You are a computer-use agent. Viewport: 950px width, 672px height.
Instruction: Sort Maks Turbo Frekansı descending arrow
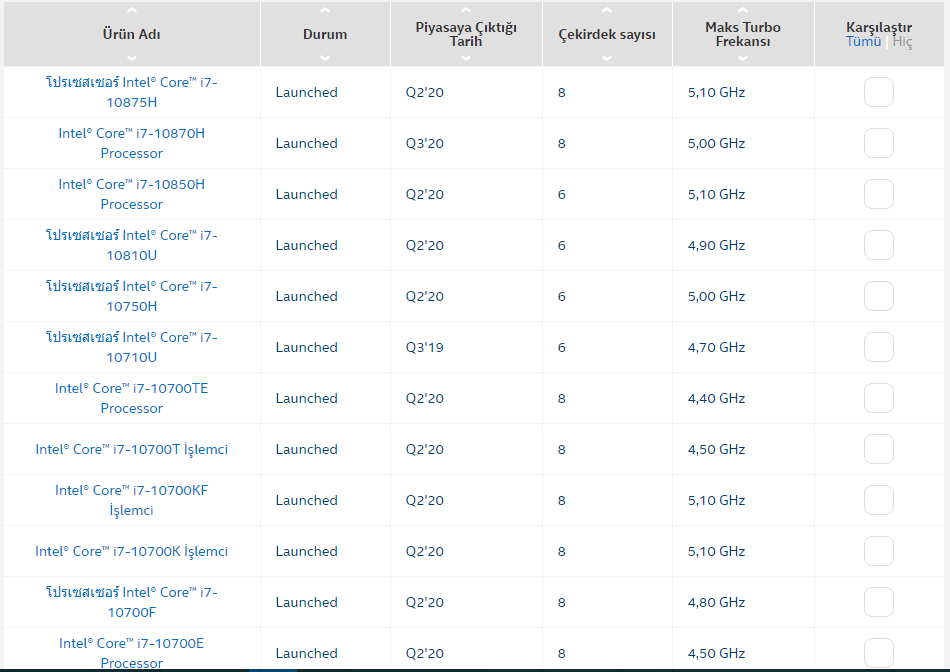click(743, 58)
